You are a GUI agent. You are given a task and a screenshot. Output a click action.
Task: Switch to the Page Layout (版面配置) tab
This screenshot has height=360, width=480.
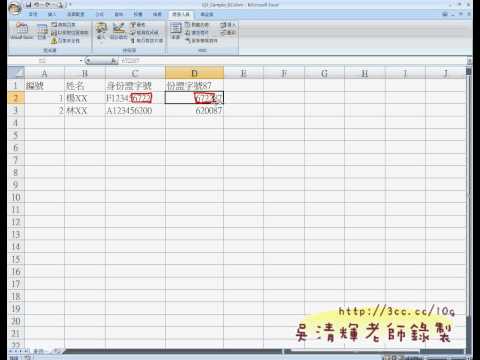pyautogui.click(x=76, y=14)
